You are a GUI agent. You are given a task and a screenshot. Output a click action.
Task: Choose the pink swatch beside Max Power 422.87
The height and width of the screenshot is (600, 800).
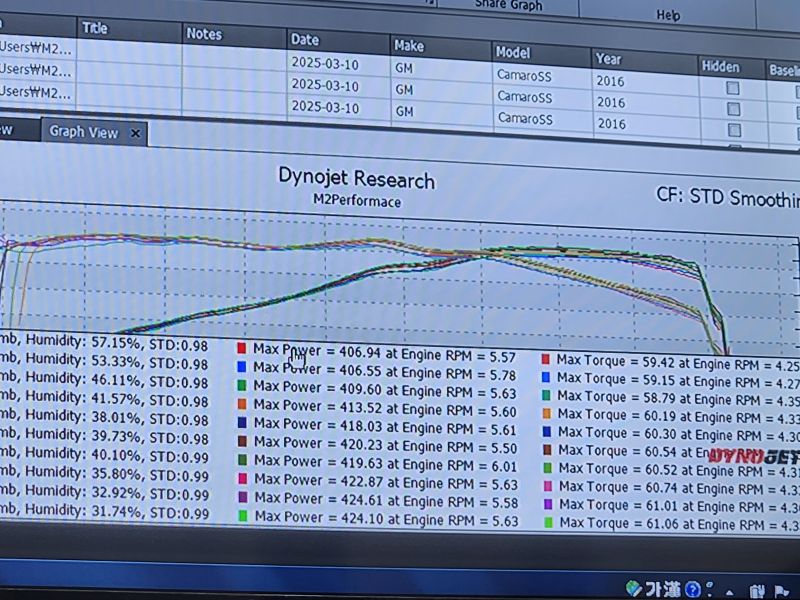(243, 479)
